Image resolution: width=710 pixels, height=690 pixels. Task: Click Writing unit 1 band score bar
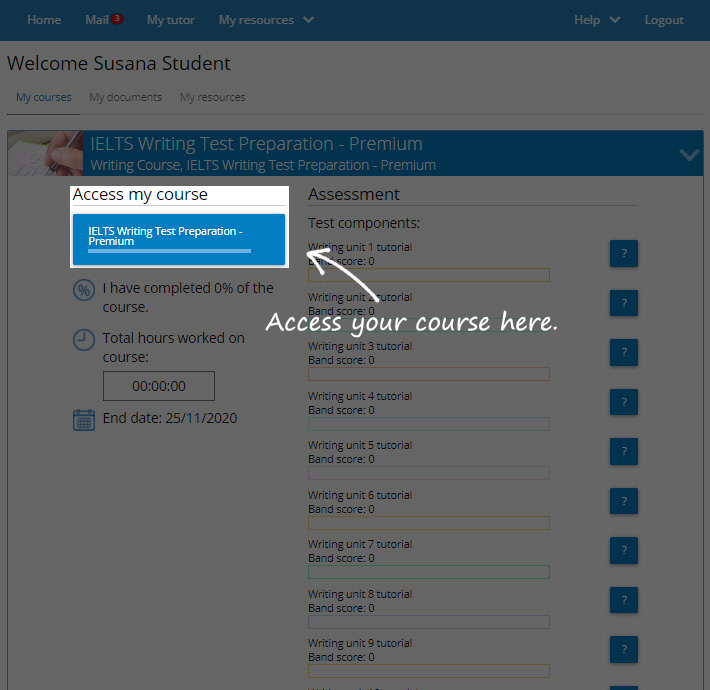pyautogui.click(x=428, y=275)
